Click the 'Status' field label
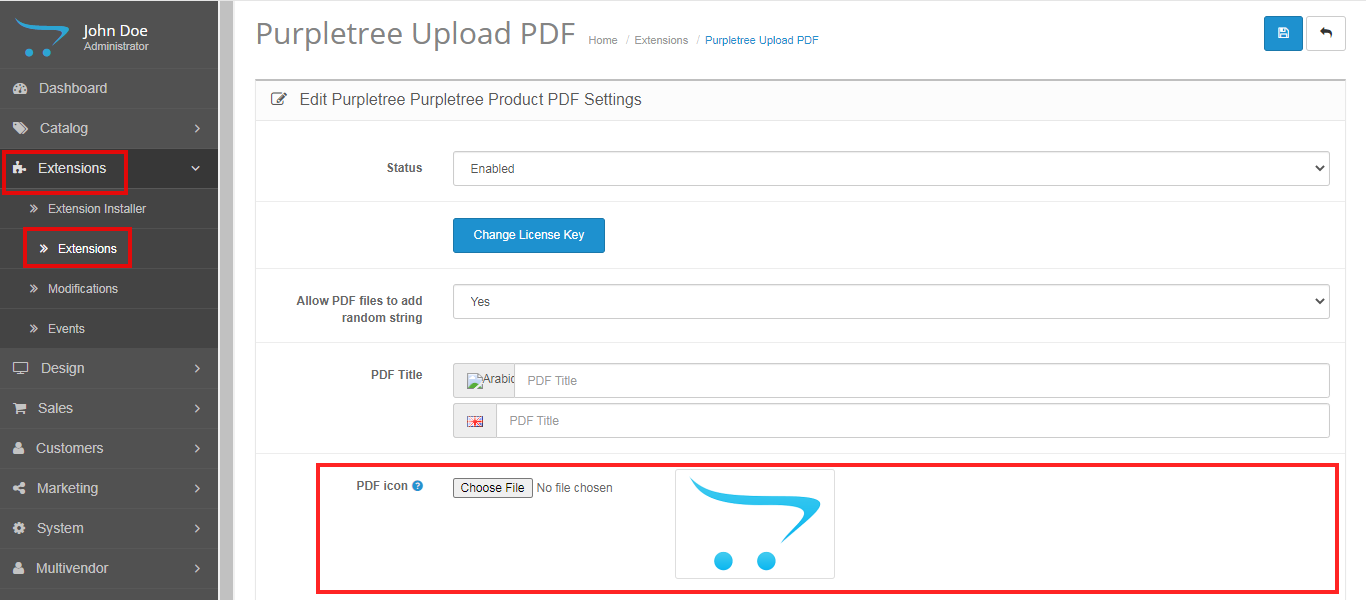 (405, 168)
